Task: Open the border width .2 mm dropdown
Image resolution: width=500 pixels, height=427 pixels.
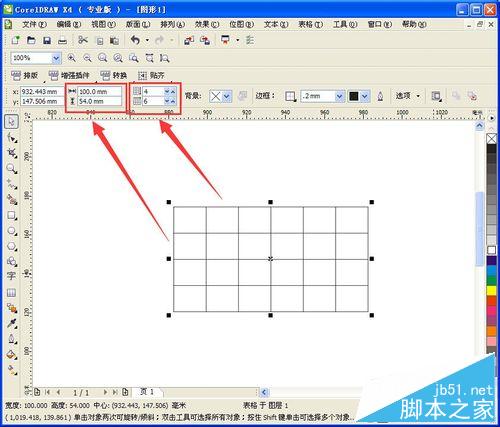Action: point(339,96)
